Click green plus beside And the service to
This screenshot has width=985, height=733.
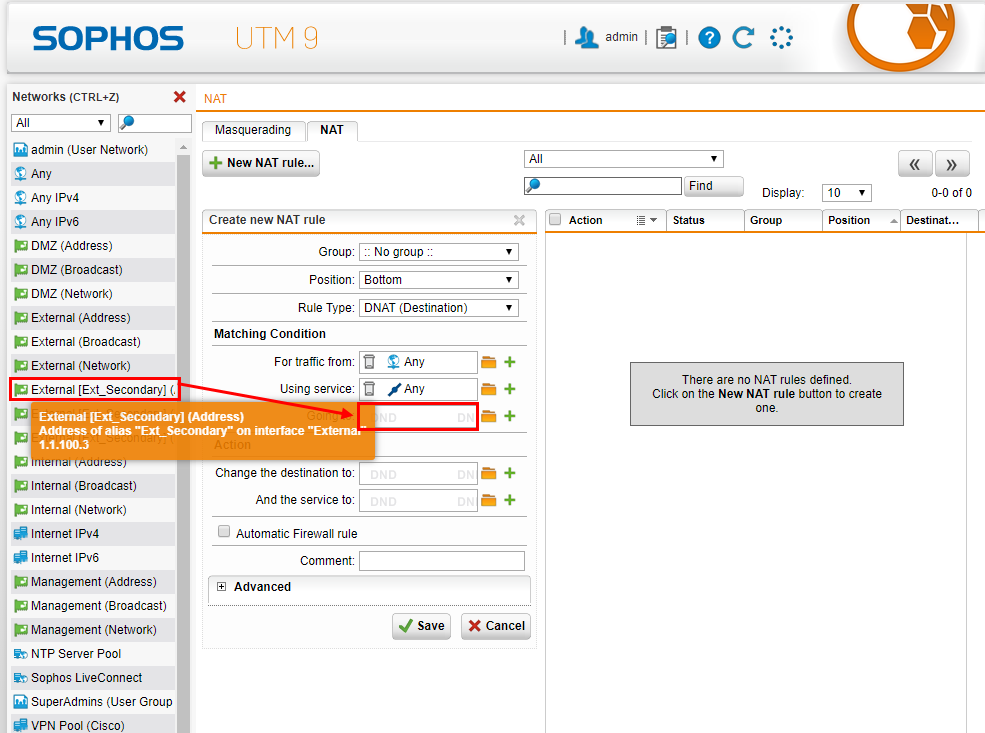point(510,500)
